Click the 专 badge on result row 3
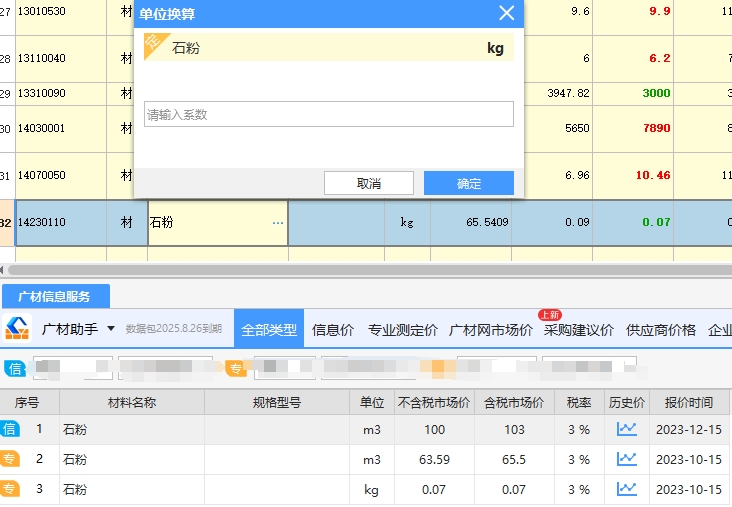This screenshot has height=507, width=732. coord(9,489)
